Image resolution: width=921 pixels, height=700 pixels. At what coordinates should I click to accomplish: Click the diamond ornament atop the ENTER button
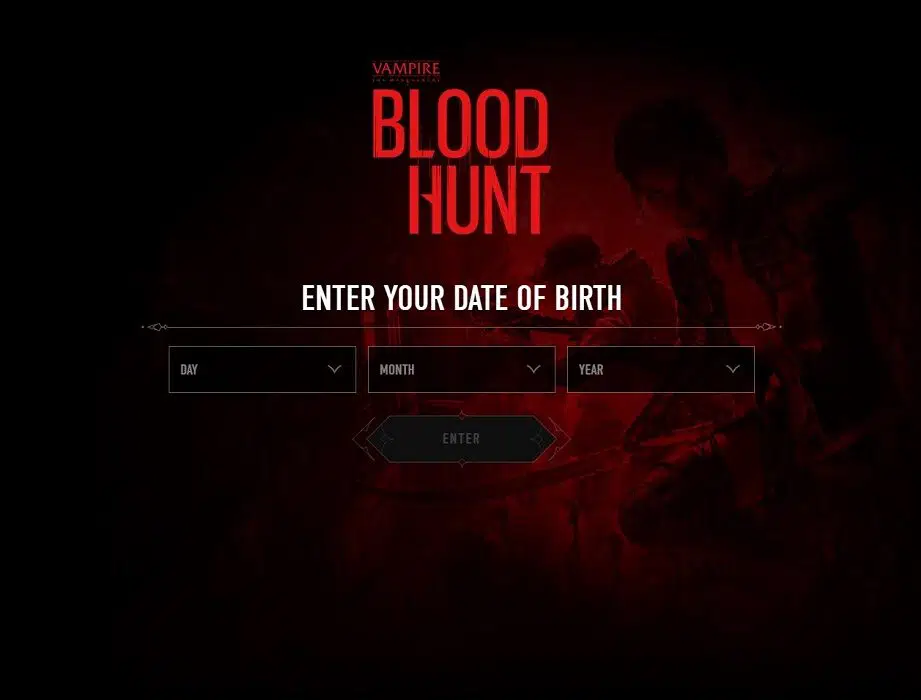point(462,415)
